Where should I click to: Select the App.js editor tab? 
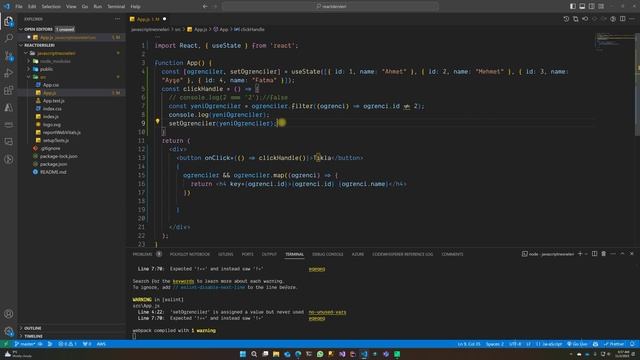[x=148, y=19]
